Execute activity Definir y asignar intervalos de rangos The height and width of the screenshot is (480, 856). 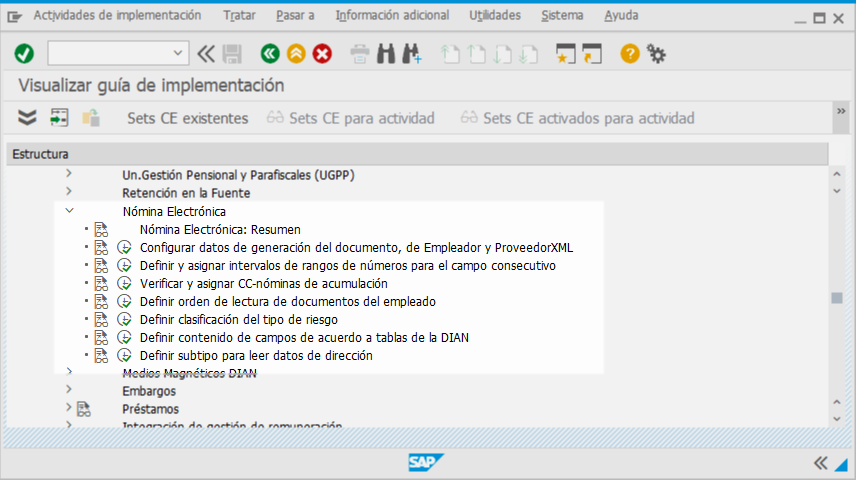click(x=124, y=265)
